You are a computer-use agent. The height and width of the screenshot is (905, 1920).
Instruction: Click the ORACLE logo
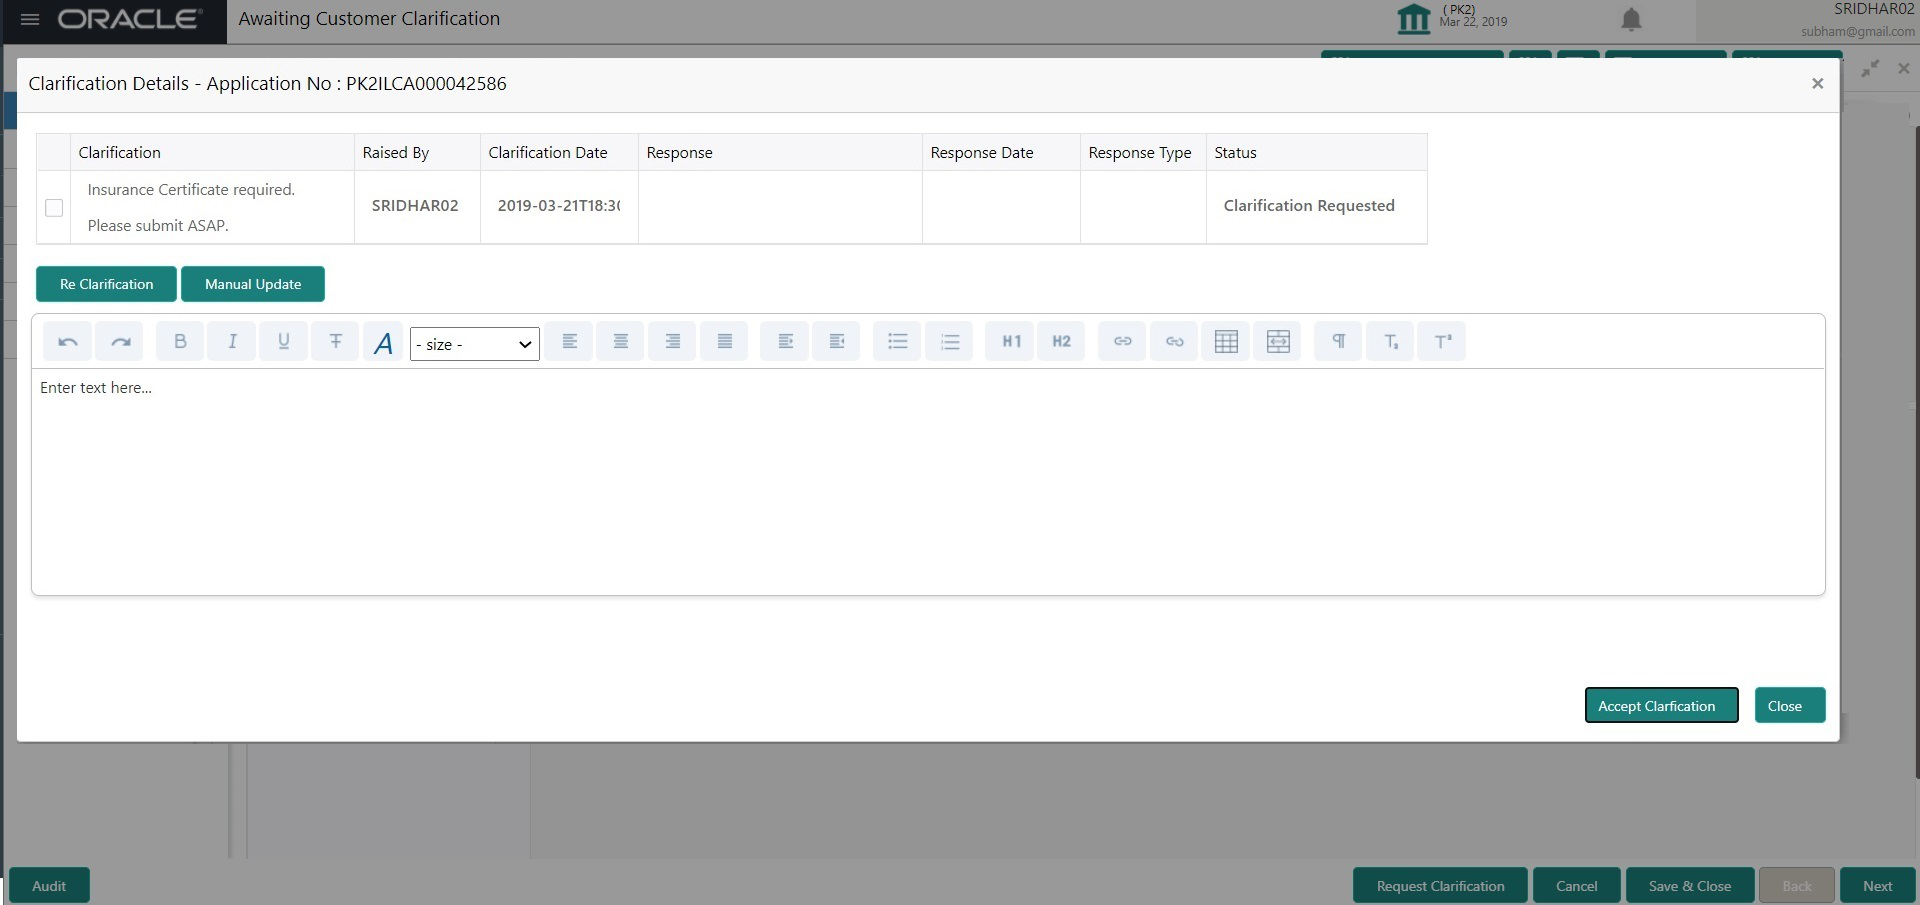(130, 19)
